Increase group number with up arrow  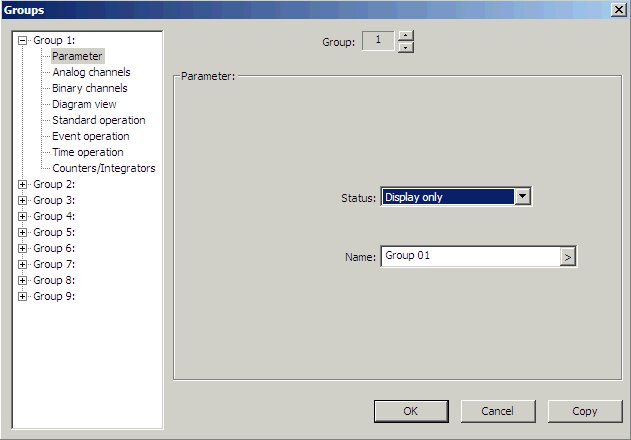(405, 36)
